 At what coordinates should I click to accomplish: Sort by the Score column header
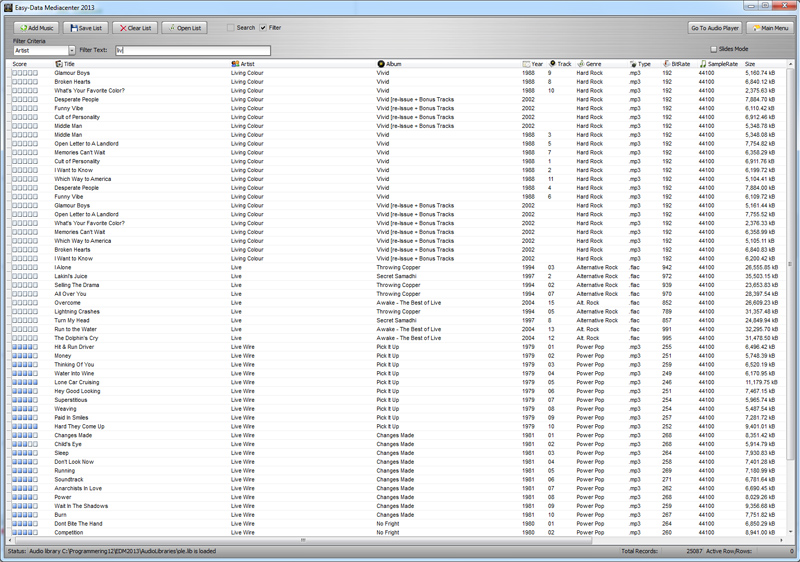(20, 64)
